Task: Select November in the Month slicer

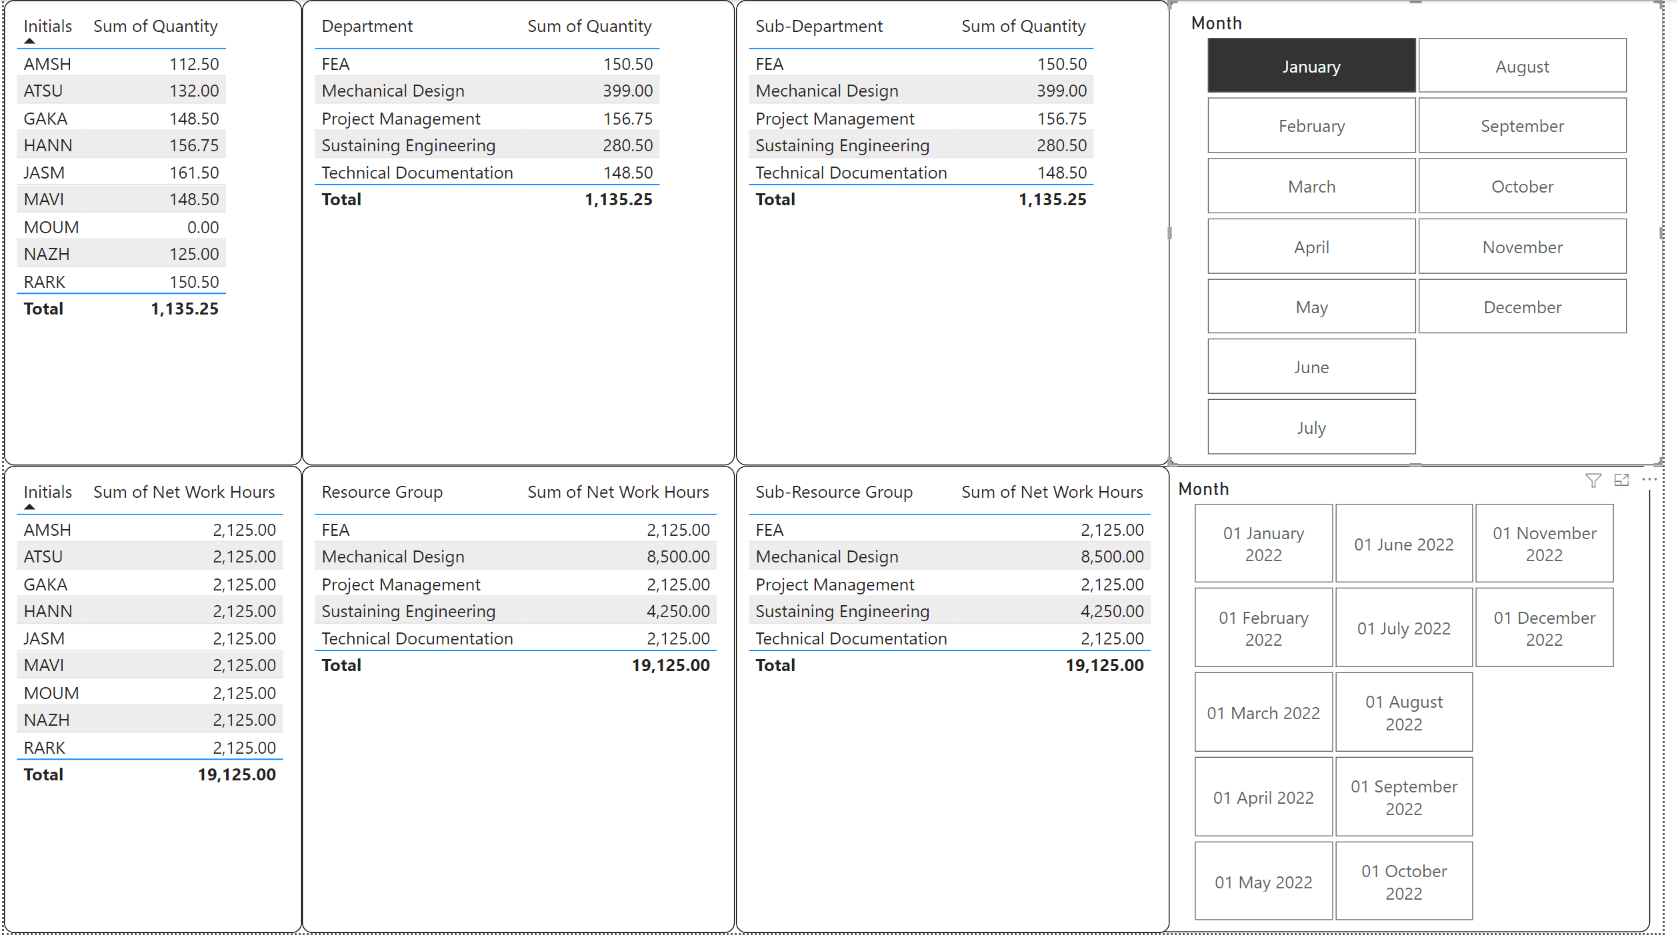Action: click(1522, 246)
